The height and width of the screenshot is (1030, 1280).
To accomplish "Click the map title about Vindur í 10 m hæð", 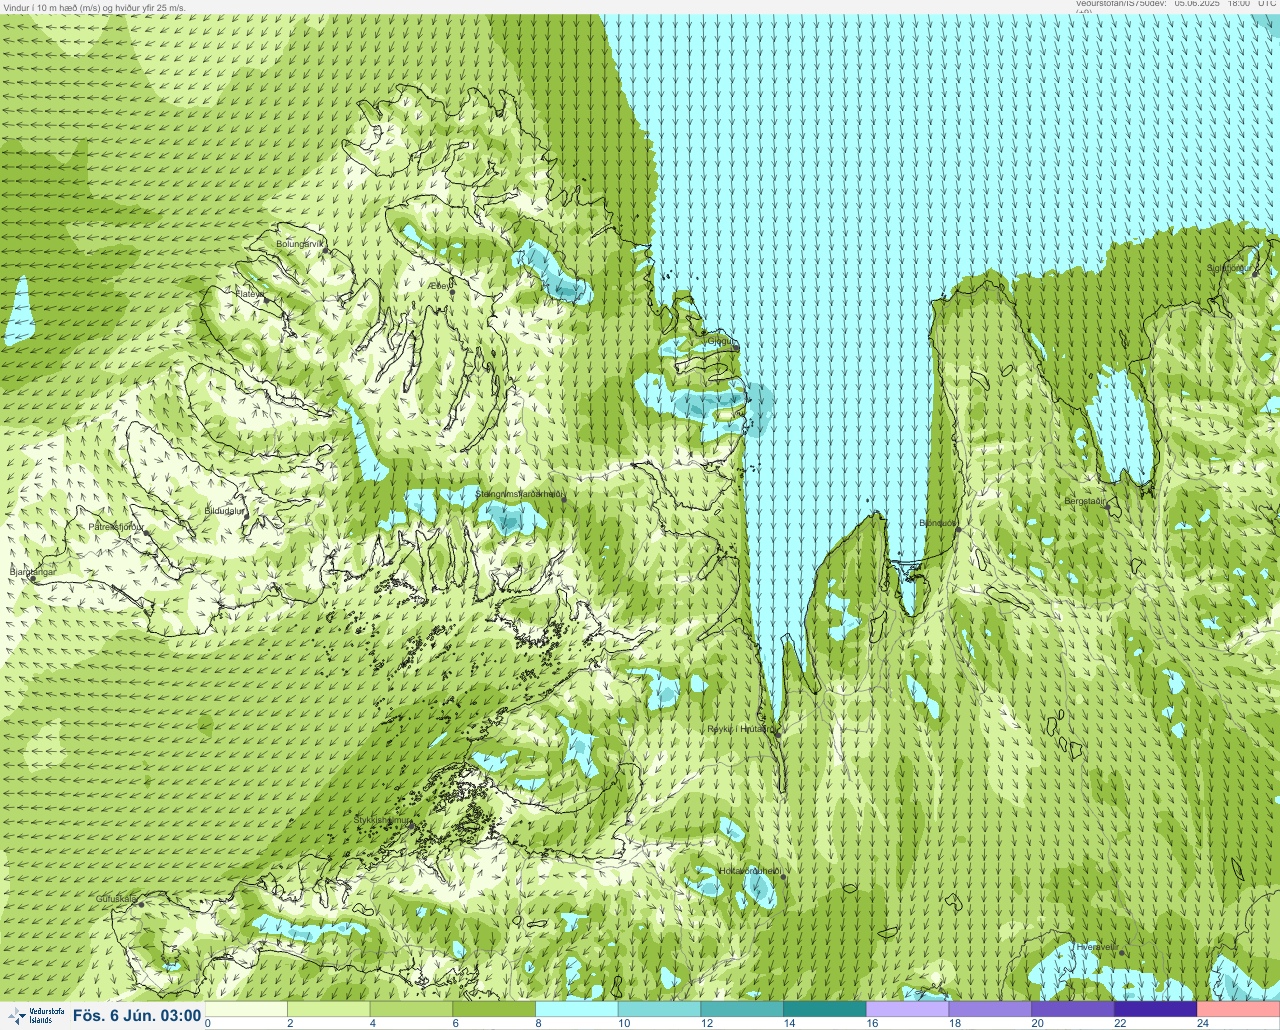I will tap(95, 7).
